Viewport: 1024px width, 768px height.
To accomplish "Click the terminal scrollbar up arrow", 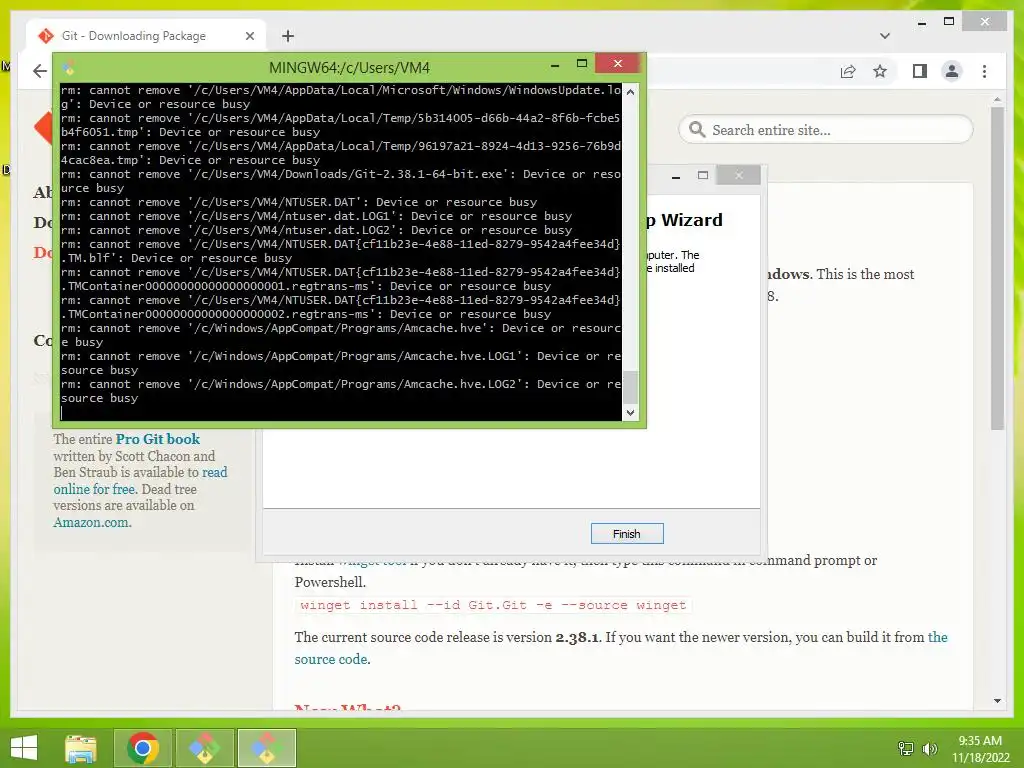I will point(630,91).
